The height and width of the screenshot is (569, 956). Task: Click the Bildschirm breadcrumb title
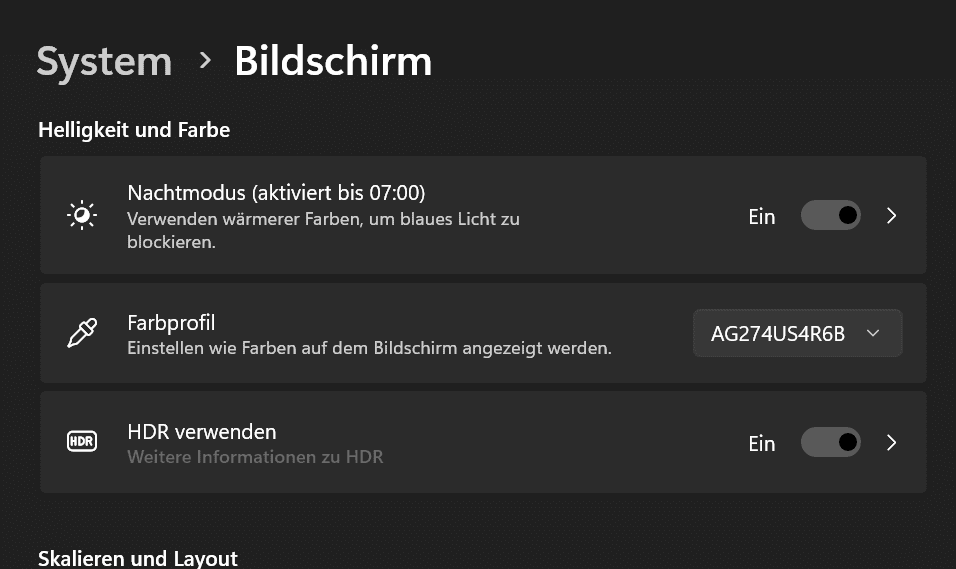334,61
